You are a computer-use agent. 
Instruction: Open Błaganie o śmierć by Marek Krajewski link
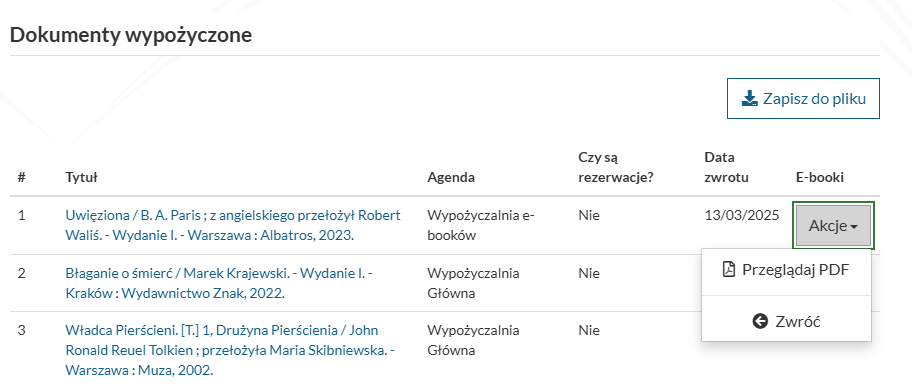click(x=219, y=283)
